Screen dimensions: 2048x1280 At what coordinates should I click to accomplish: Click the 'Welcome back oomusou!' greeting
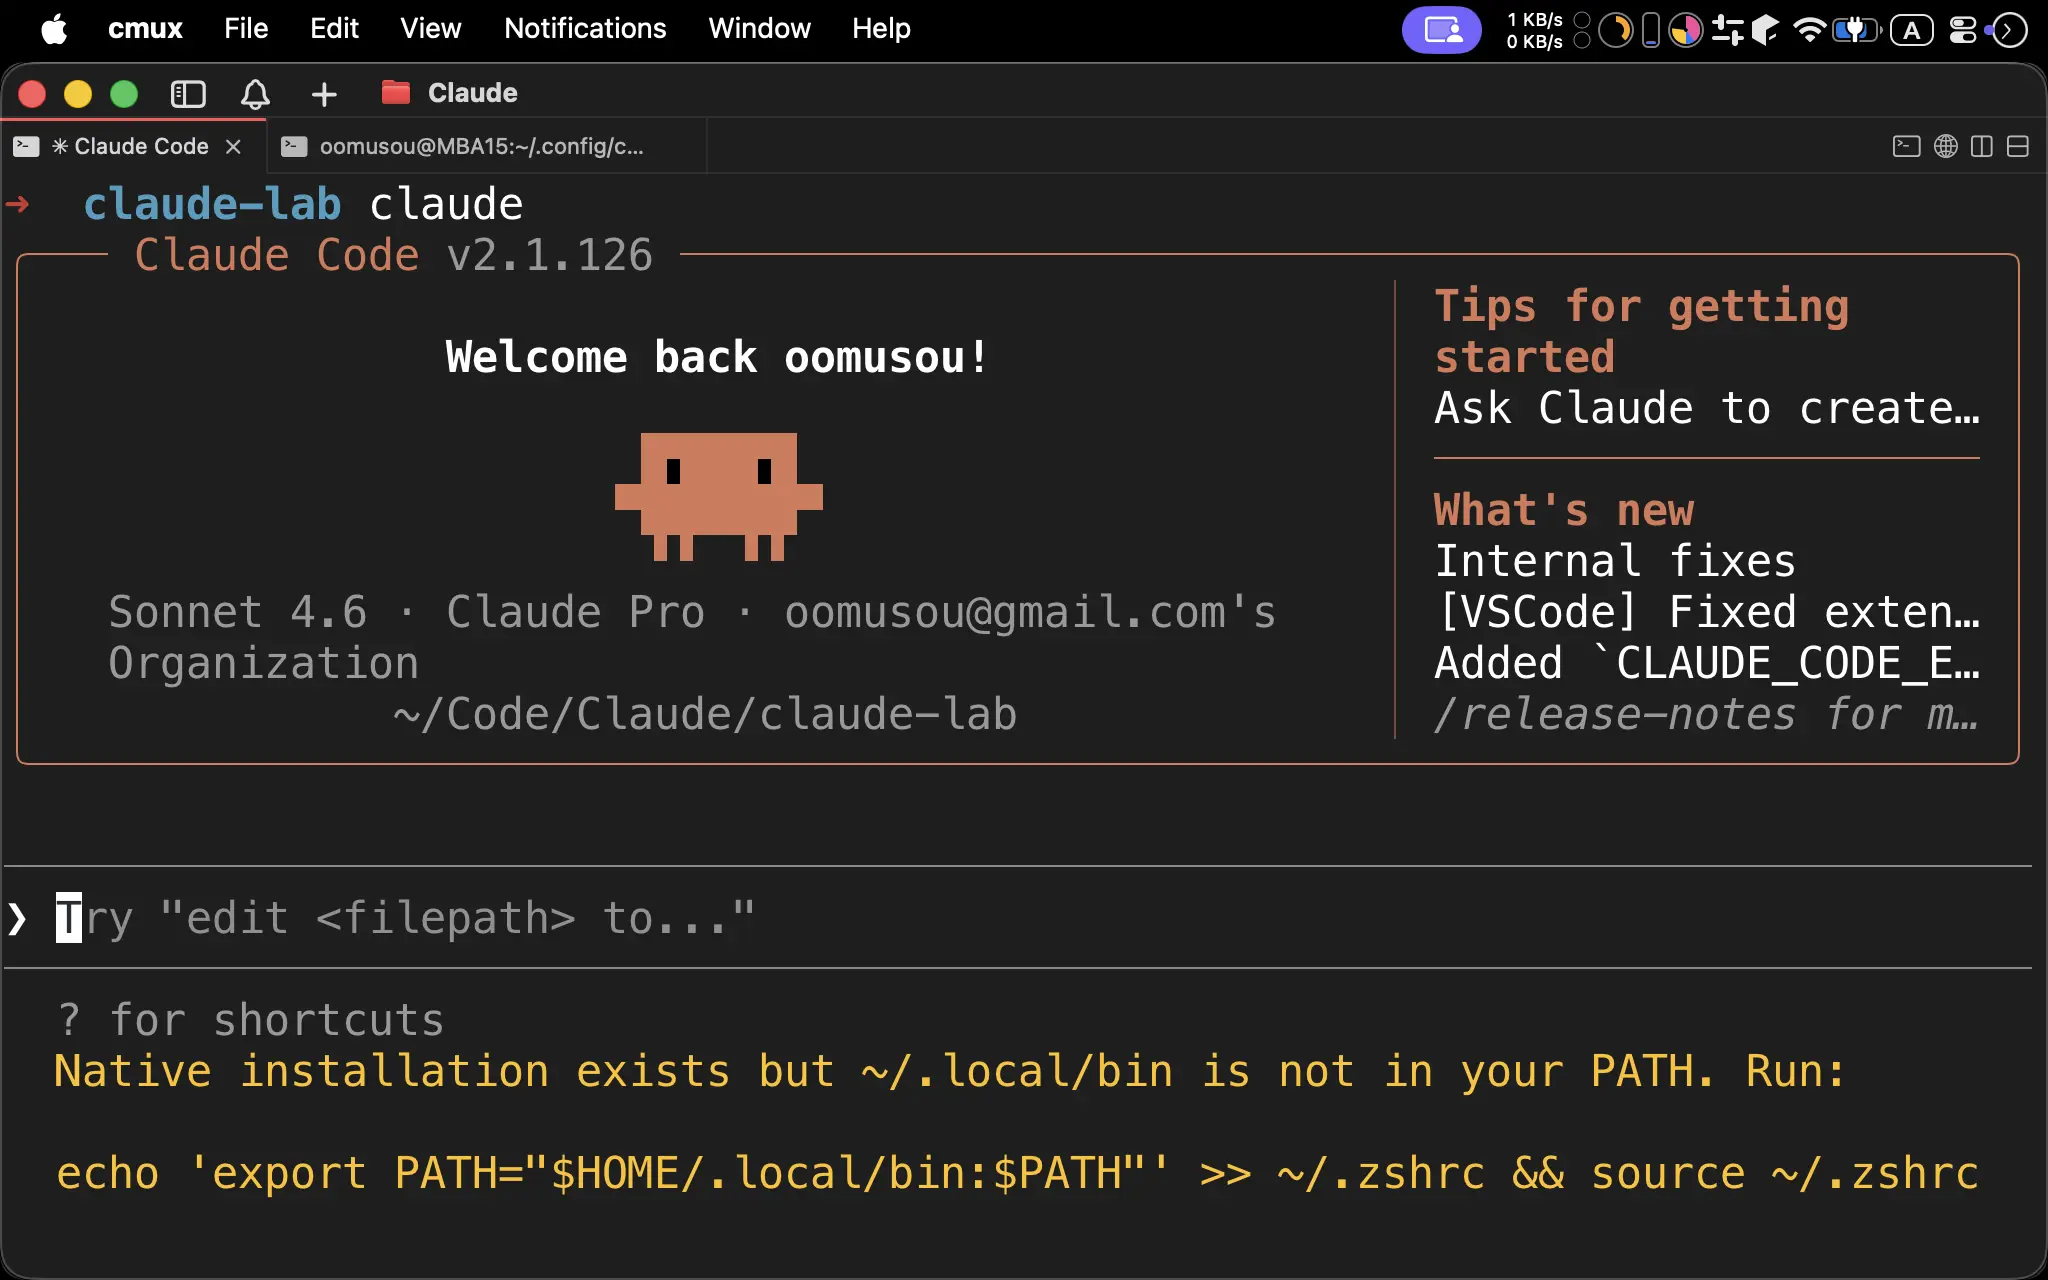(717, 357)
